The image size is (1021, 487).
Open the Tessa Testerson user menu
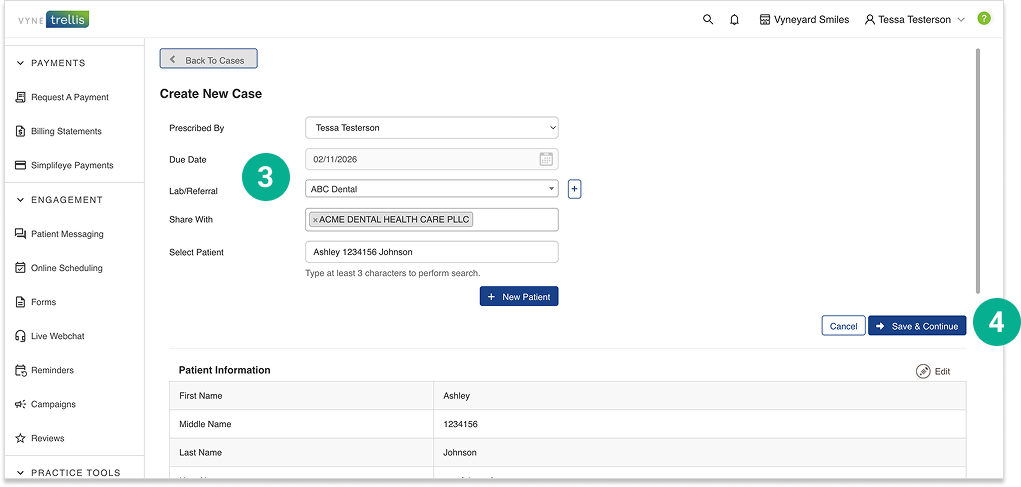click(x=914, y=19)
